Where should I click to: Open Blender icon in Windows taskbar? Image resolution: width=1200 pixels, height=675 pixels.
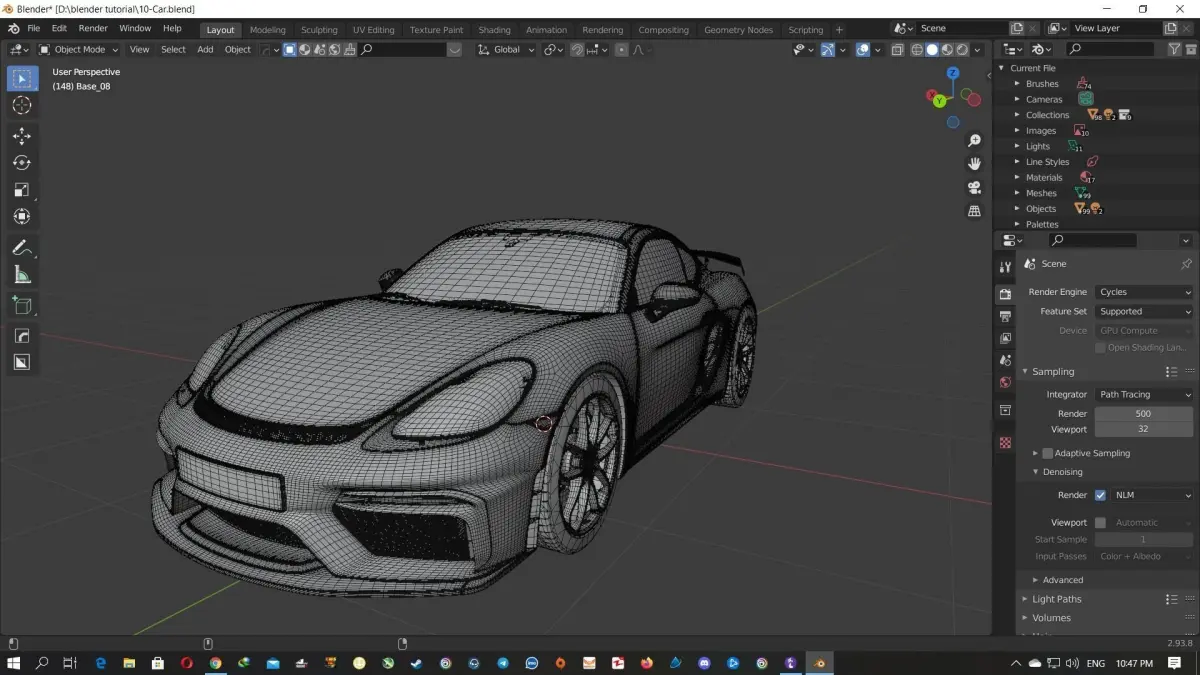pos(819,663)
